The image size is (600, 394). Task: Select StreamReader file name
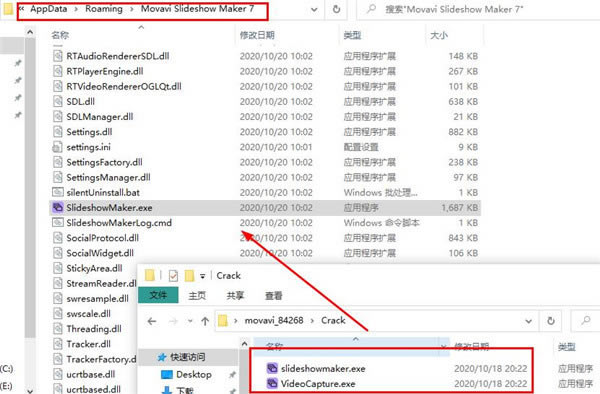point(101,283)
